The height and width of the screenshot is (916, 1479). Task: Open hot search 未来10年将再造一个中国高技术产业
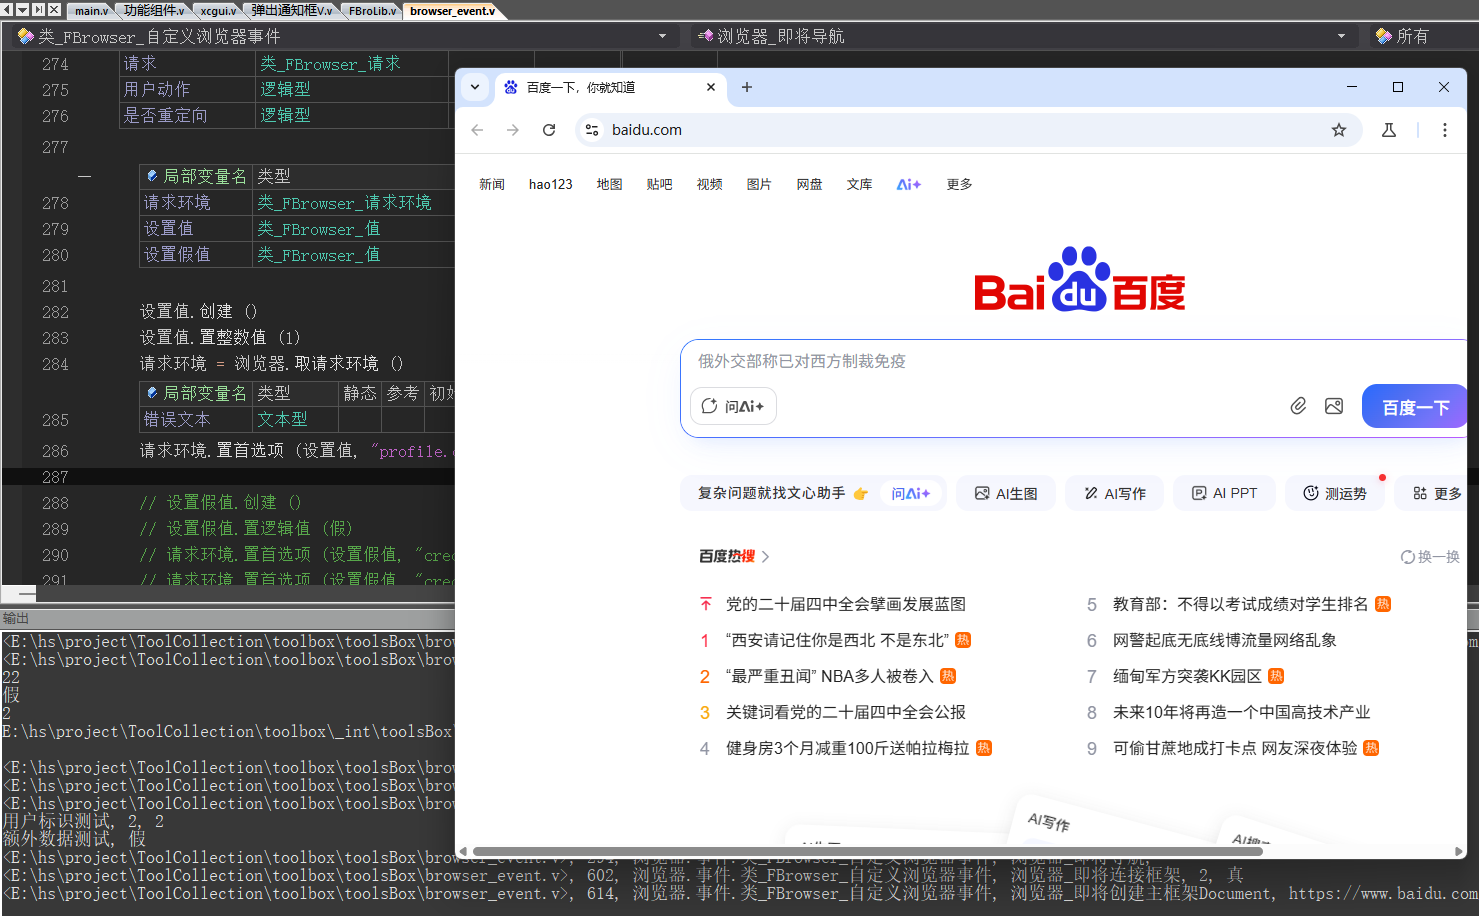[x=1242, y=712]
